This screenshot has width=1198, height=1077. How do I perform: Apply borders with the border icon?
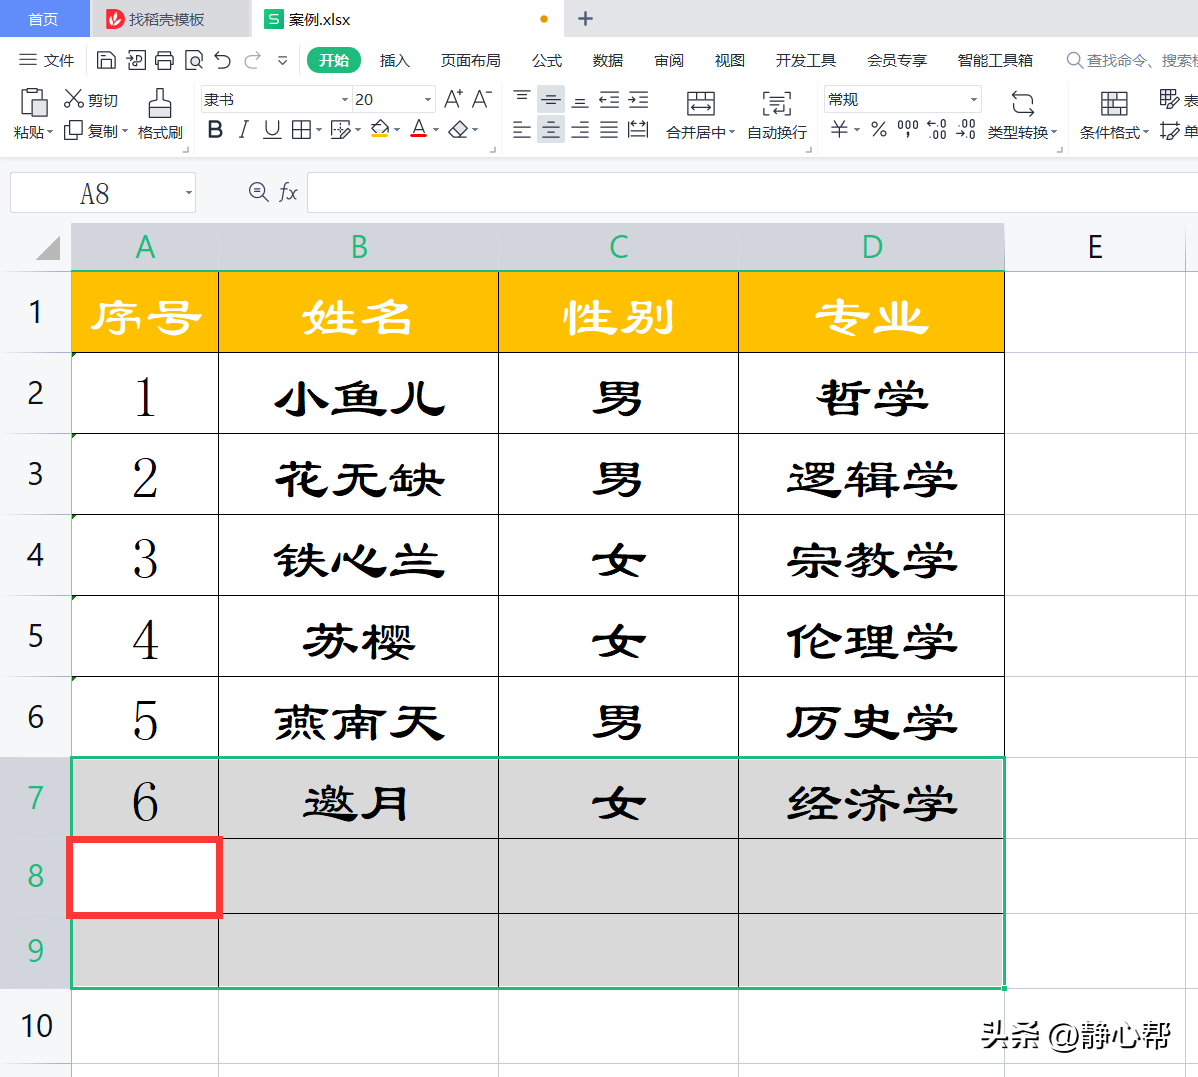[302, 130]
